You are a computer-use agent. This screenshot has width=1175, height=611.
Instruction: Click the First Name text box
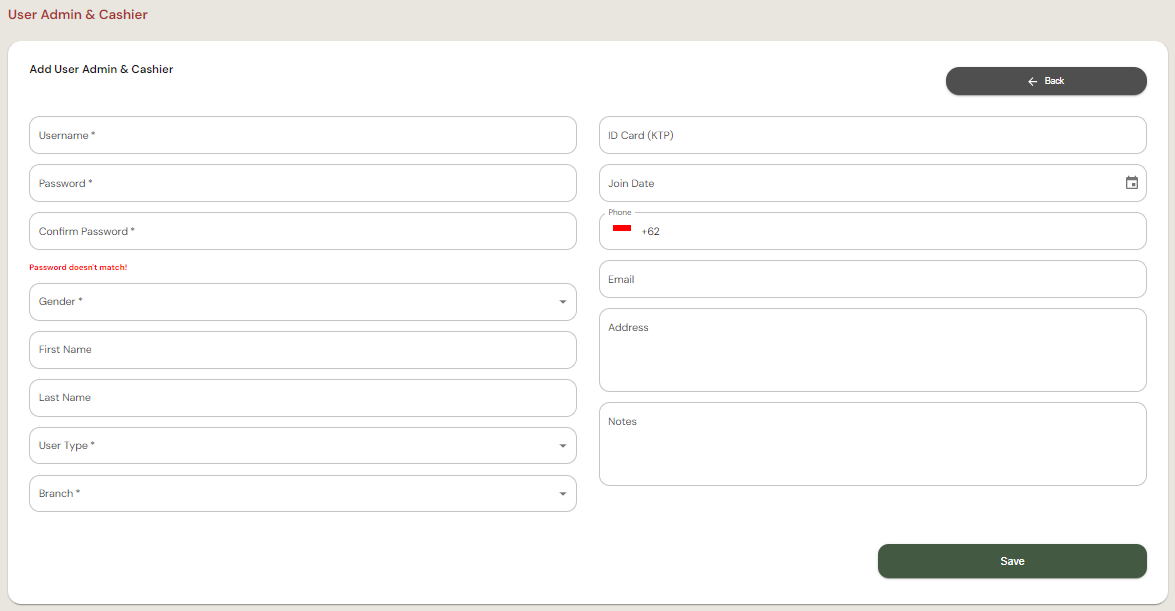pos(302,350)
